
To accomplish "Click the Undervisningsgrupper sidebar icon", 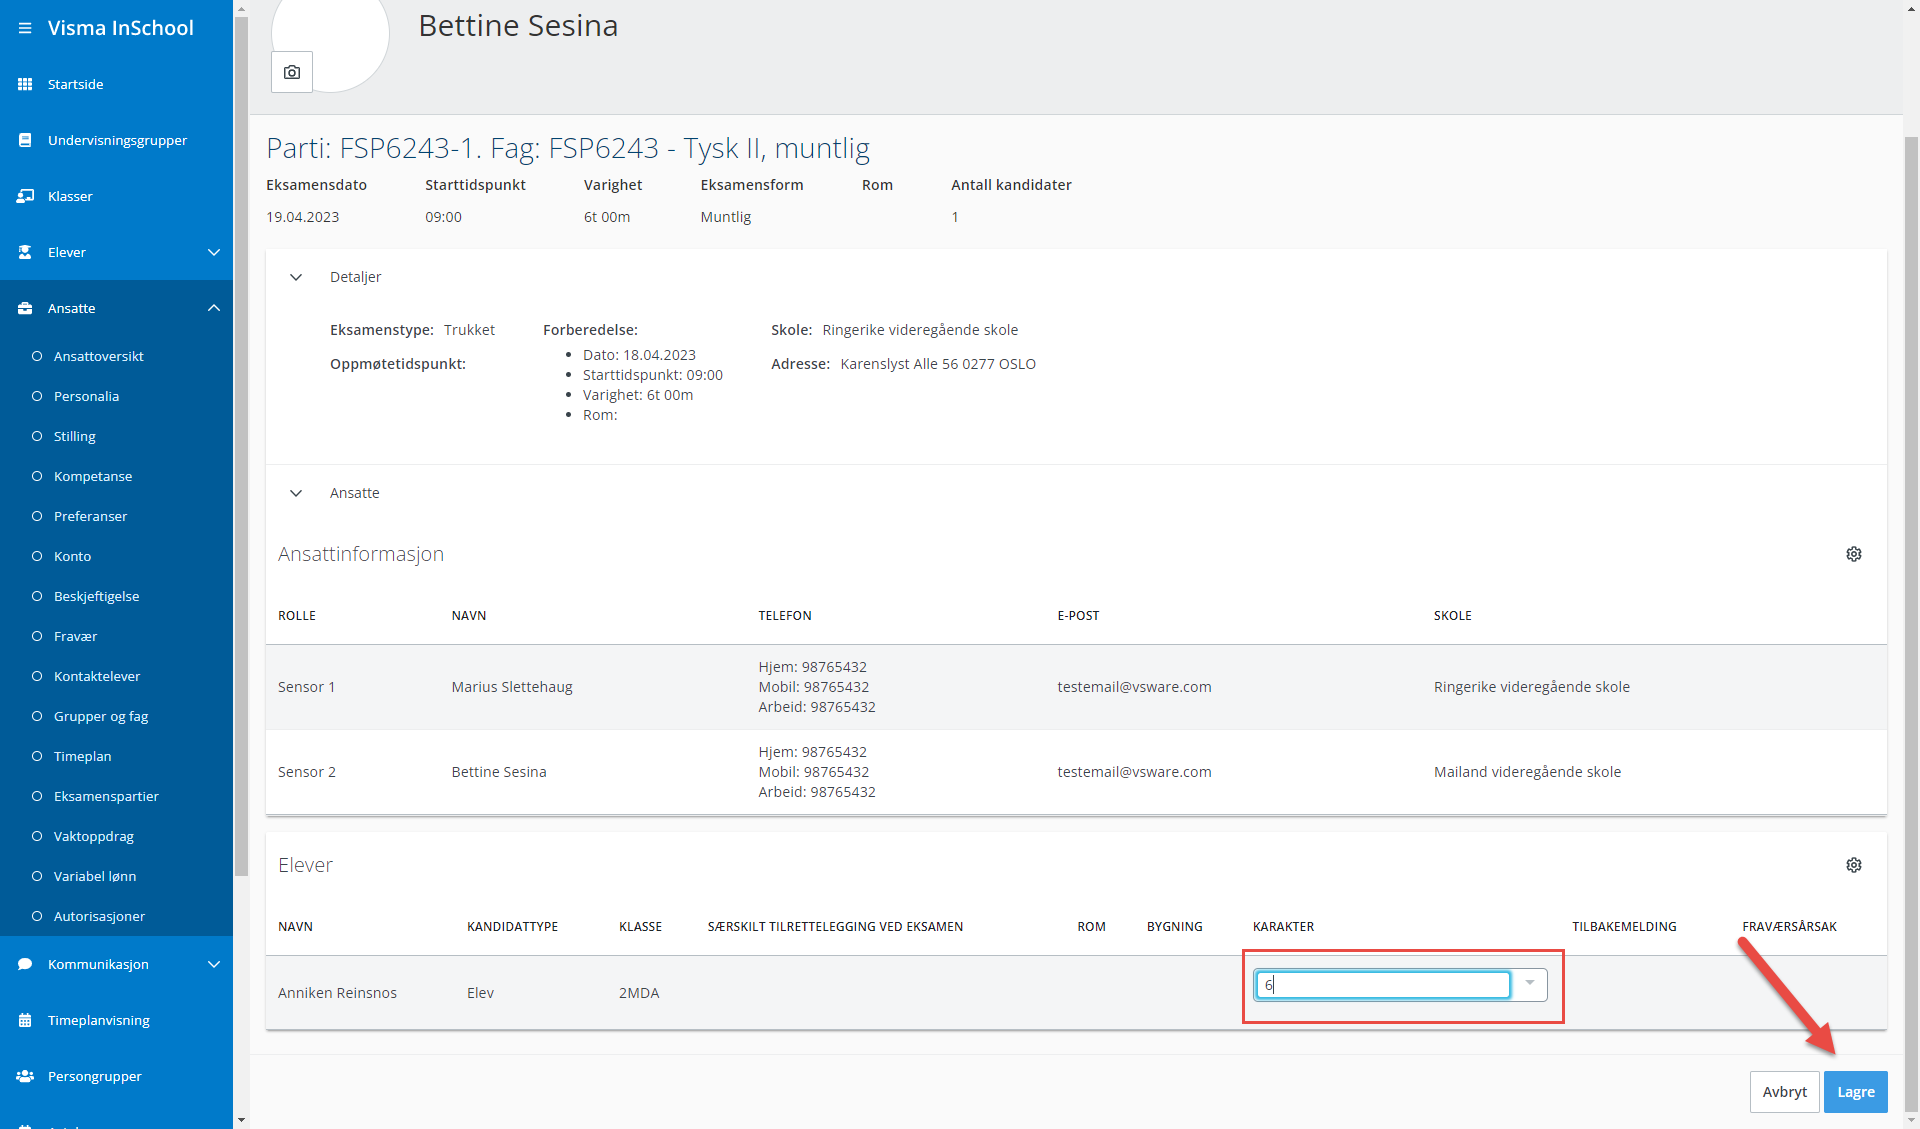I will 25,140.
